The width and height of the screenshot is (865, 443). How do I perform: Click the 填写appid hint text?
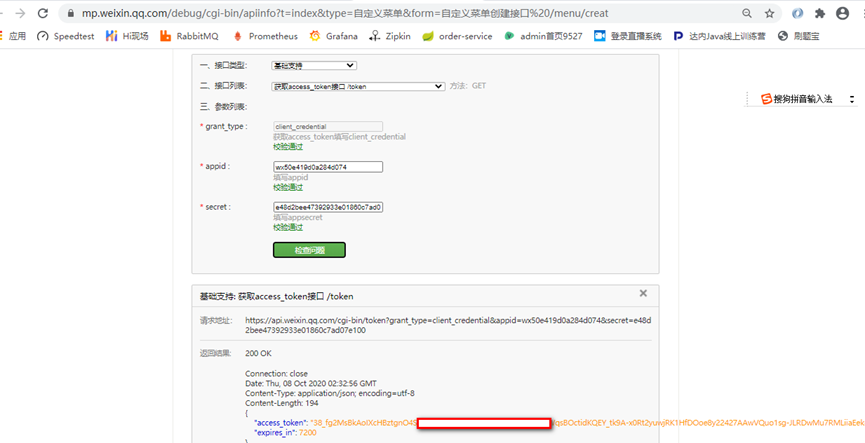(291, 177)
